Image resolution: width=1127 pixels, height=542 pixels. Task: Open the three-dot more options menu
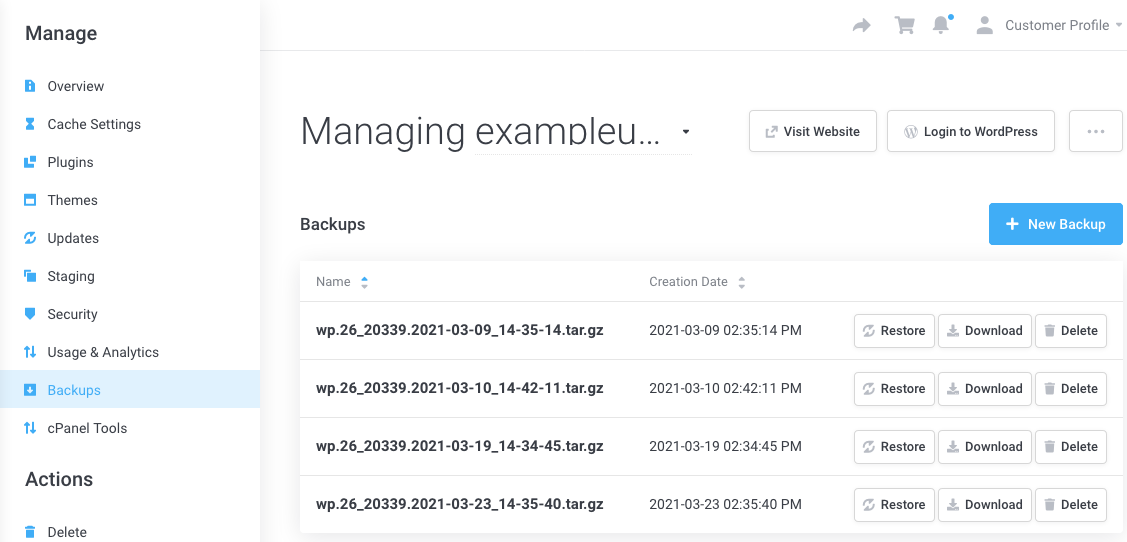pos(1095,131)
